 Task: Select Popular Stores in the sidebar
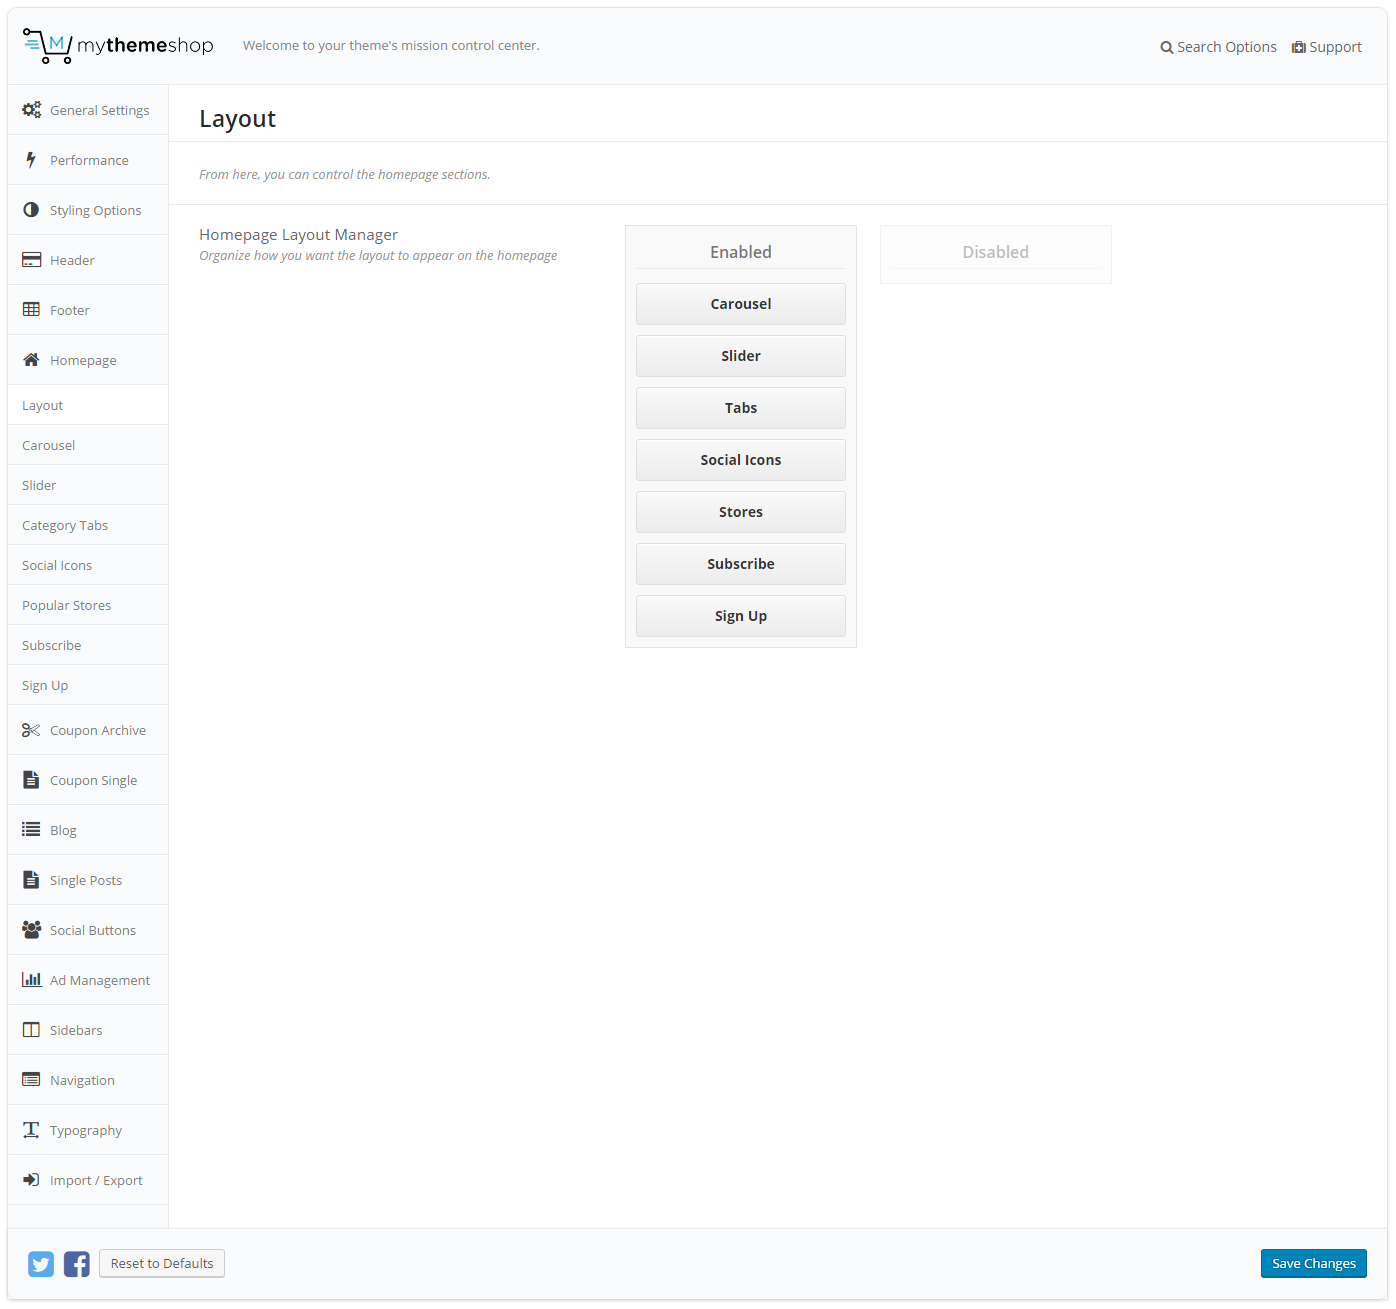[x=66, y=605]
